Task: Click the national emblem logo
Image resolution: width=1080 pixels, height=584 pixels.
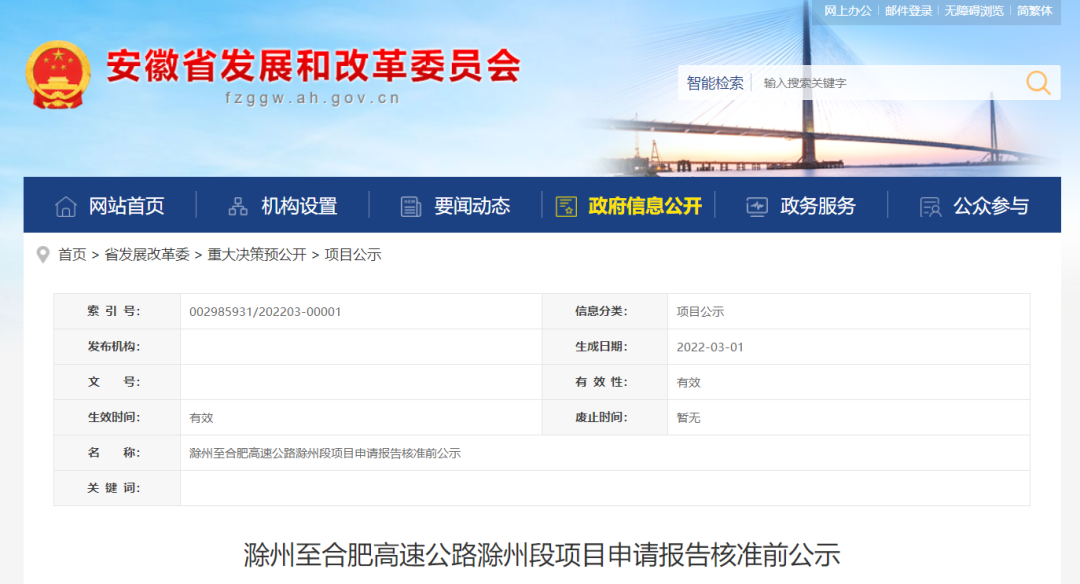Action: pos(57,75)
